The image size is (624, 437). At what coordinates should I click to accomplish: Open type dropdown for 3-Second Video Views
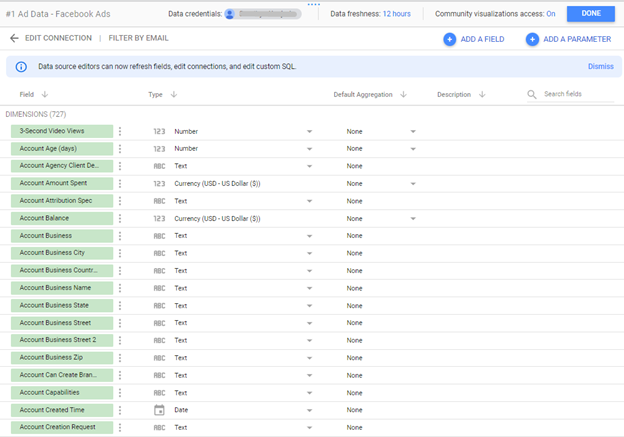(309, 131)
